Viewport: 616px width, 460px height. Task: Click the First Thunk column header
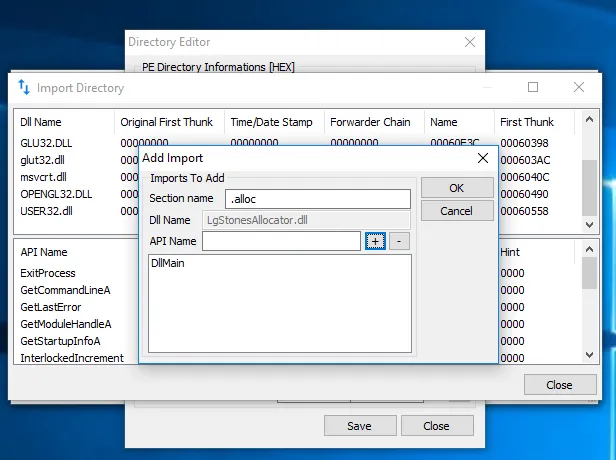tap(534, 122)
